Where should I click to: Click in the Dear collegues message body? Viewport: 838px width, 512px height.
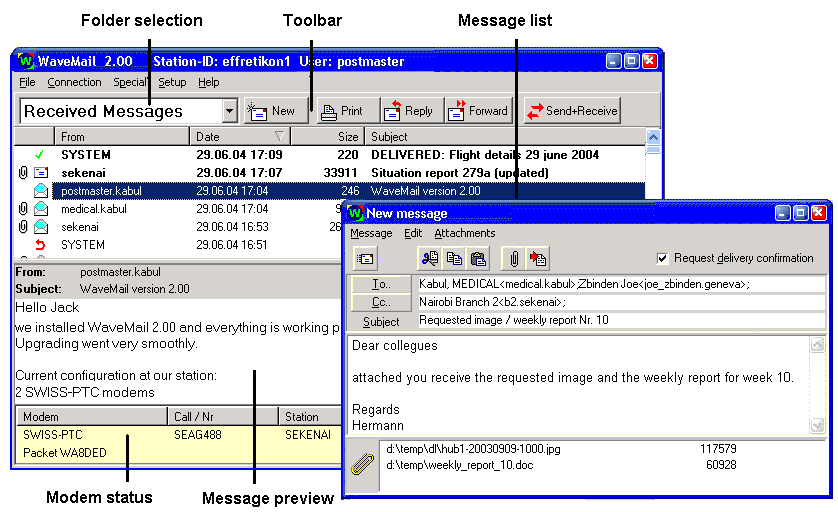coord(579,385)
